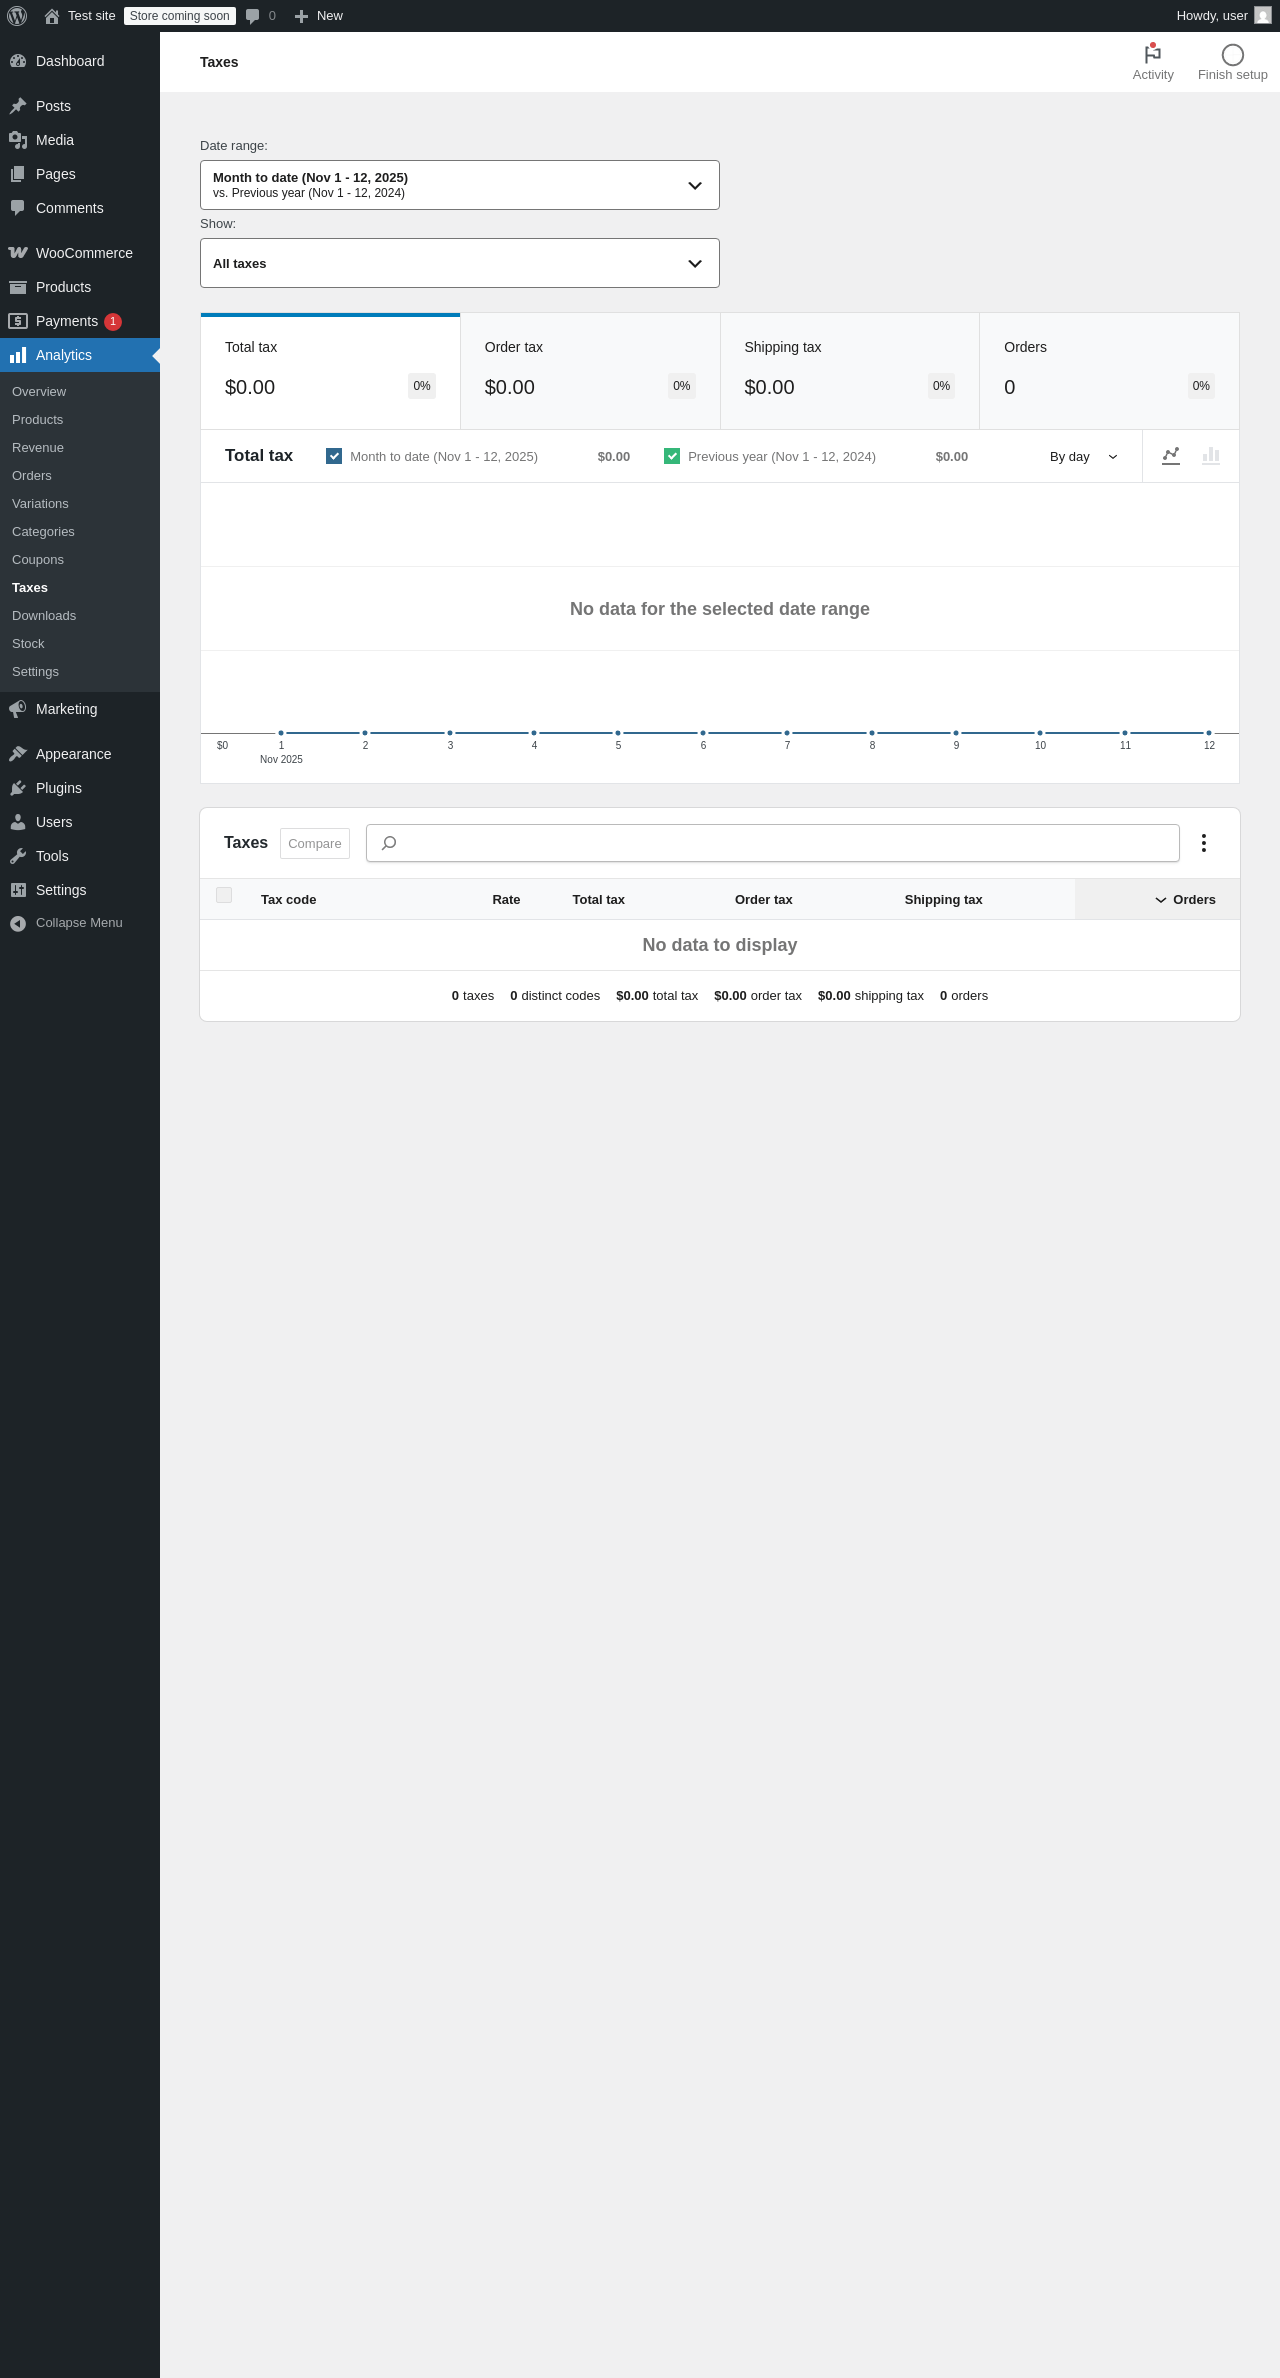Open Analytics Overview link

click(x=39, y=392)
